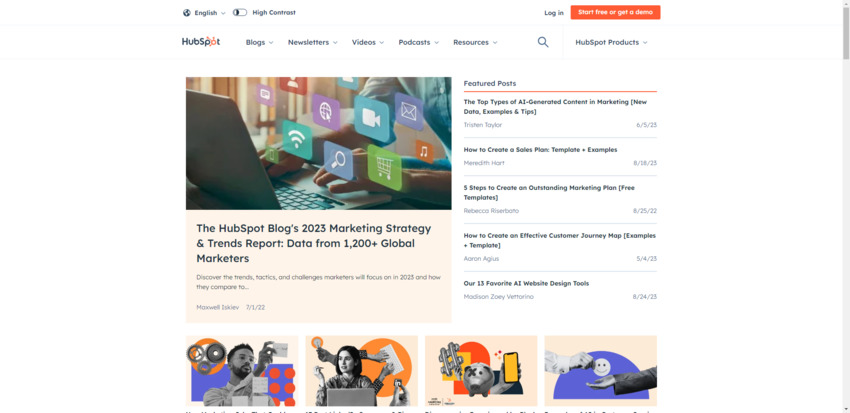Open Effective Customer Journey Map post

click(559, 240)
